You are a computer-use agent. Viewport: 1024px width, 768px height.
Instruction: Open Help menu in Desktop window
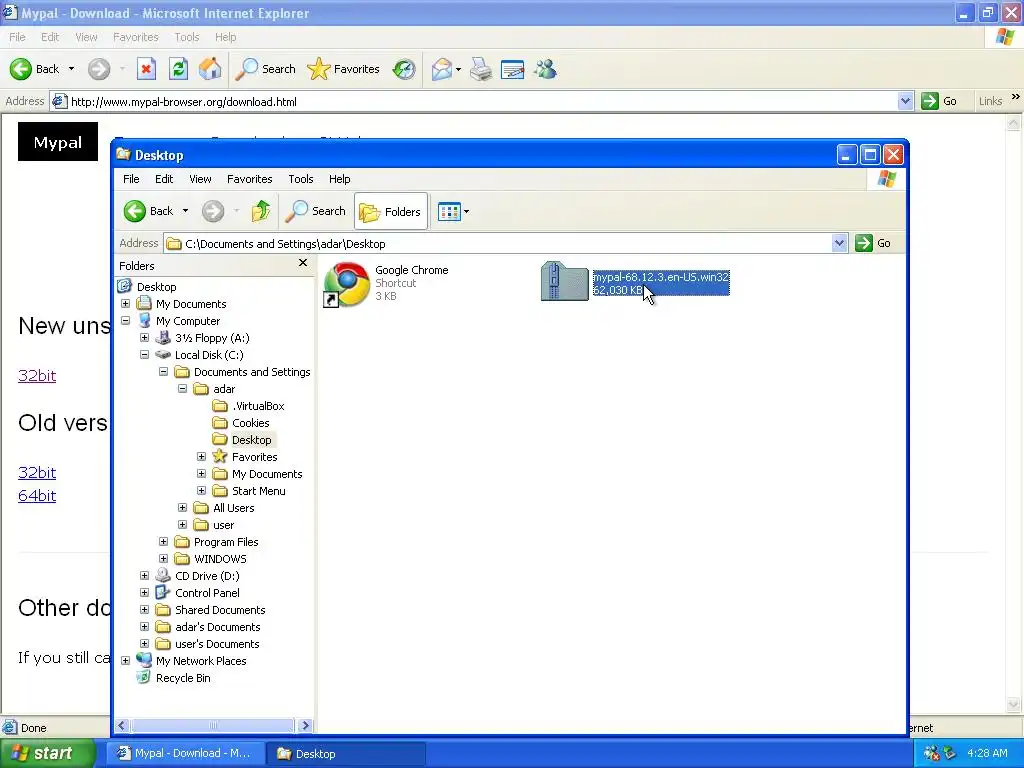[340, 179]
